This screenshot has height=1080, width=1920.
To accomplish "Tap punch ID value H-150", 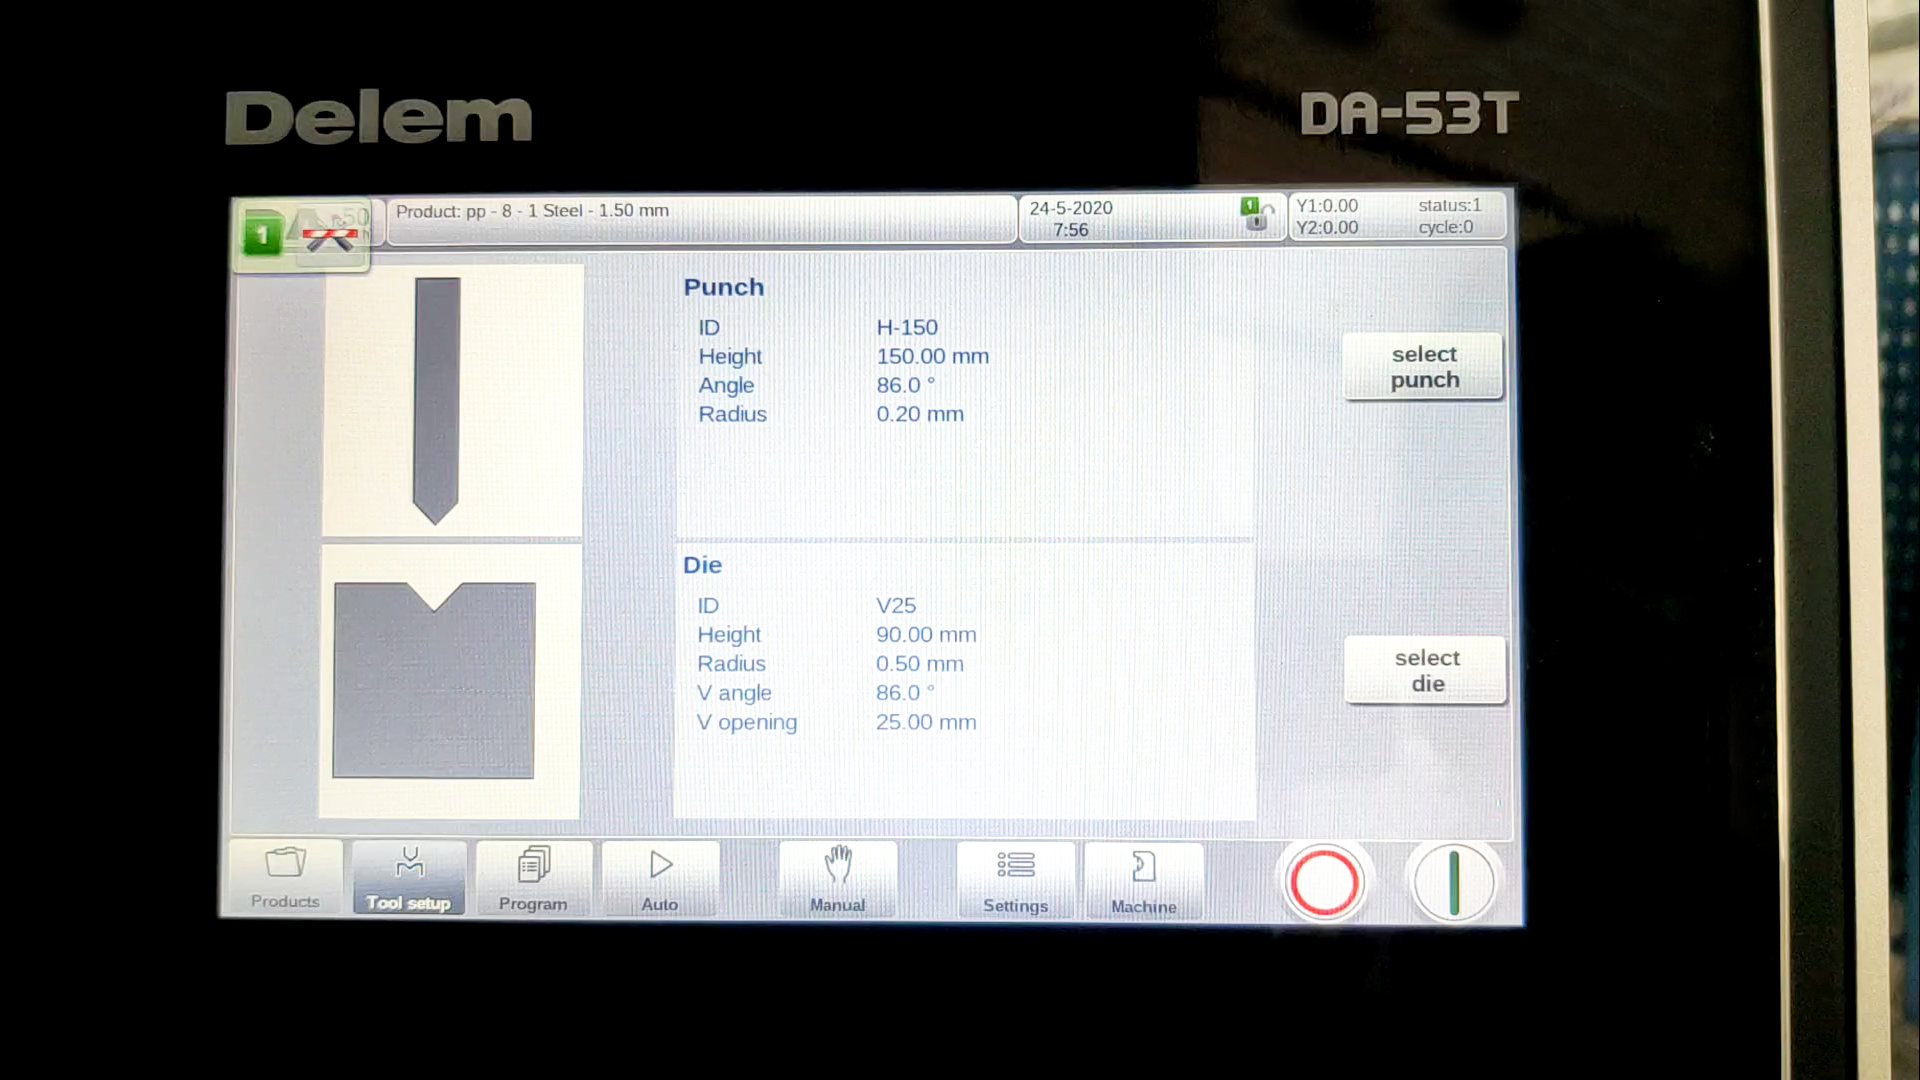I will pyautogui.click(x=907, y=328).
